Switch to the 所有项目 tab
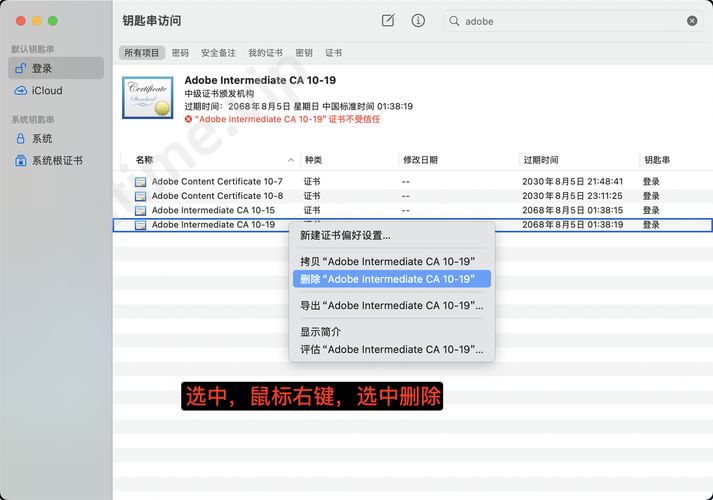This screenshot has width=713, height=500. click(141, 53)
